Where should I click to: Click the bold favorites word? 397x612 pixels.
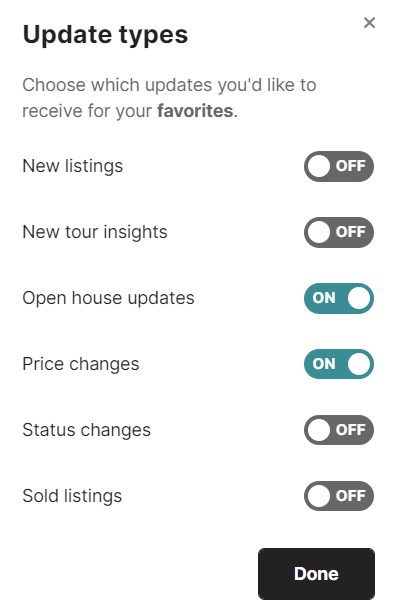[x=195, y=111]
